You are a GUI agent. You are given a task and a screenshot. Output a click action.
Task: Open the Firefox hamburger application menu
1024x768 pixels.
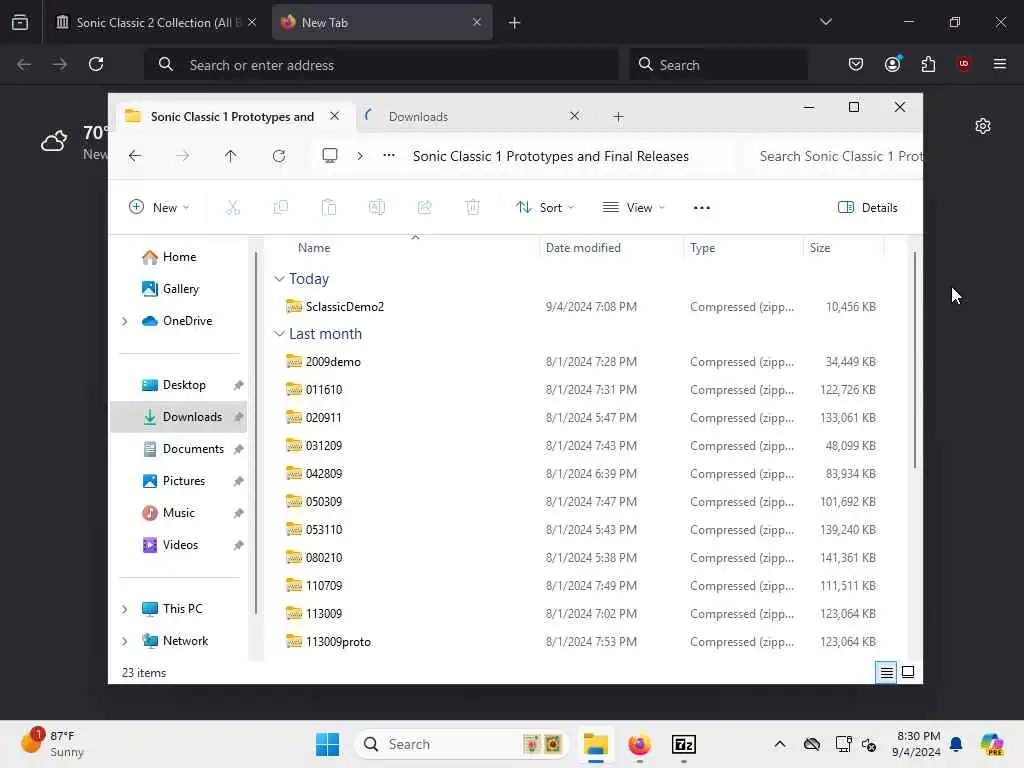pyautogui.click(x=1000, y=64)
